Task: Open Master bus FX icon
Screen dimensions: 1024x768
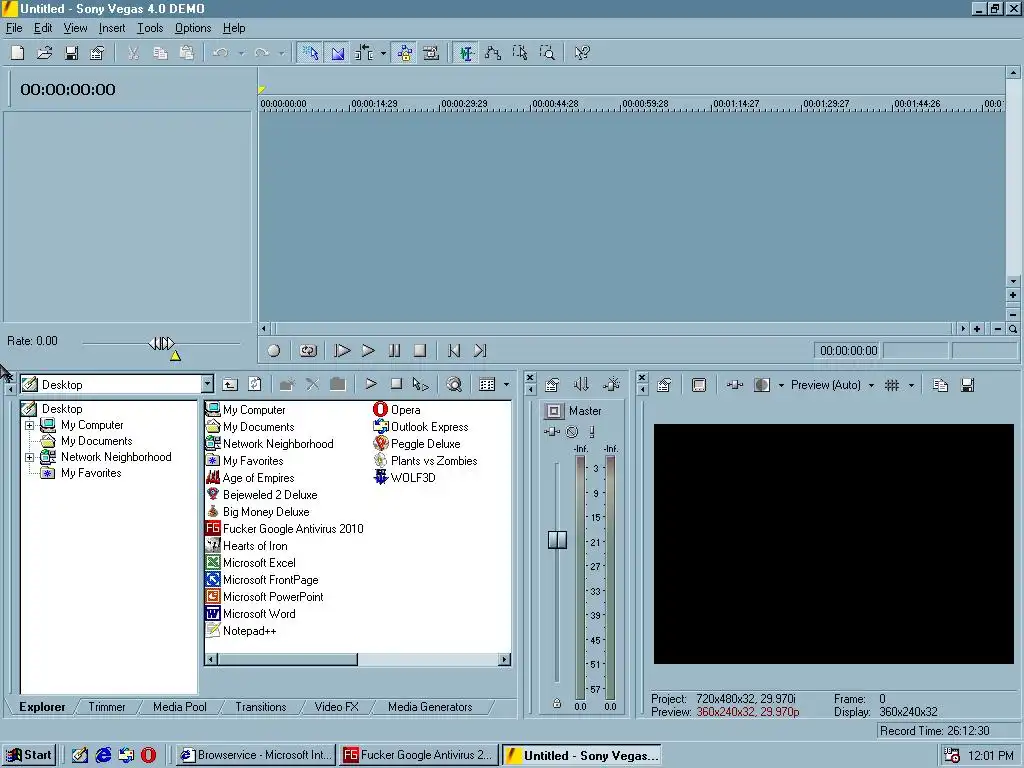Action: [x=552, y=431]
